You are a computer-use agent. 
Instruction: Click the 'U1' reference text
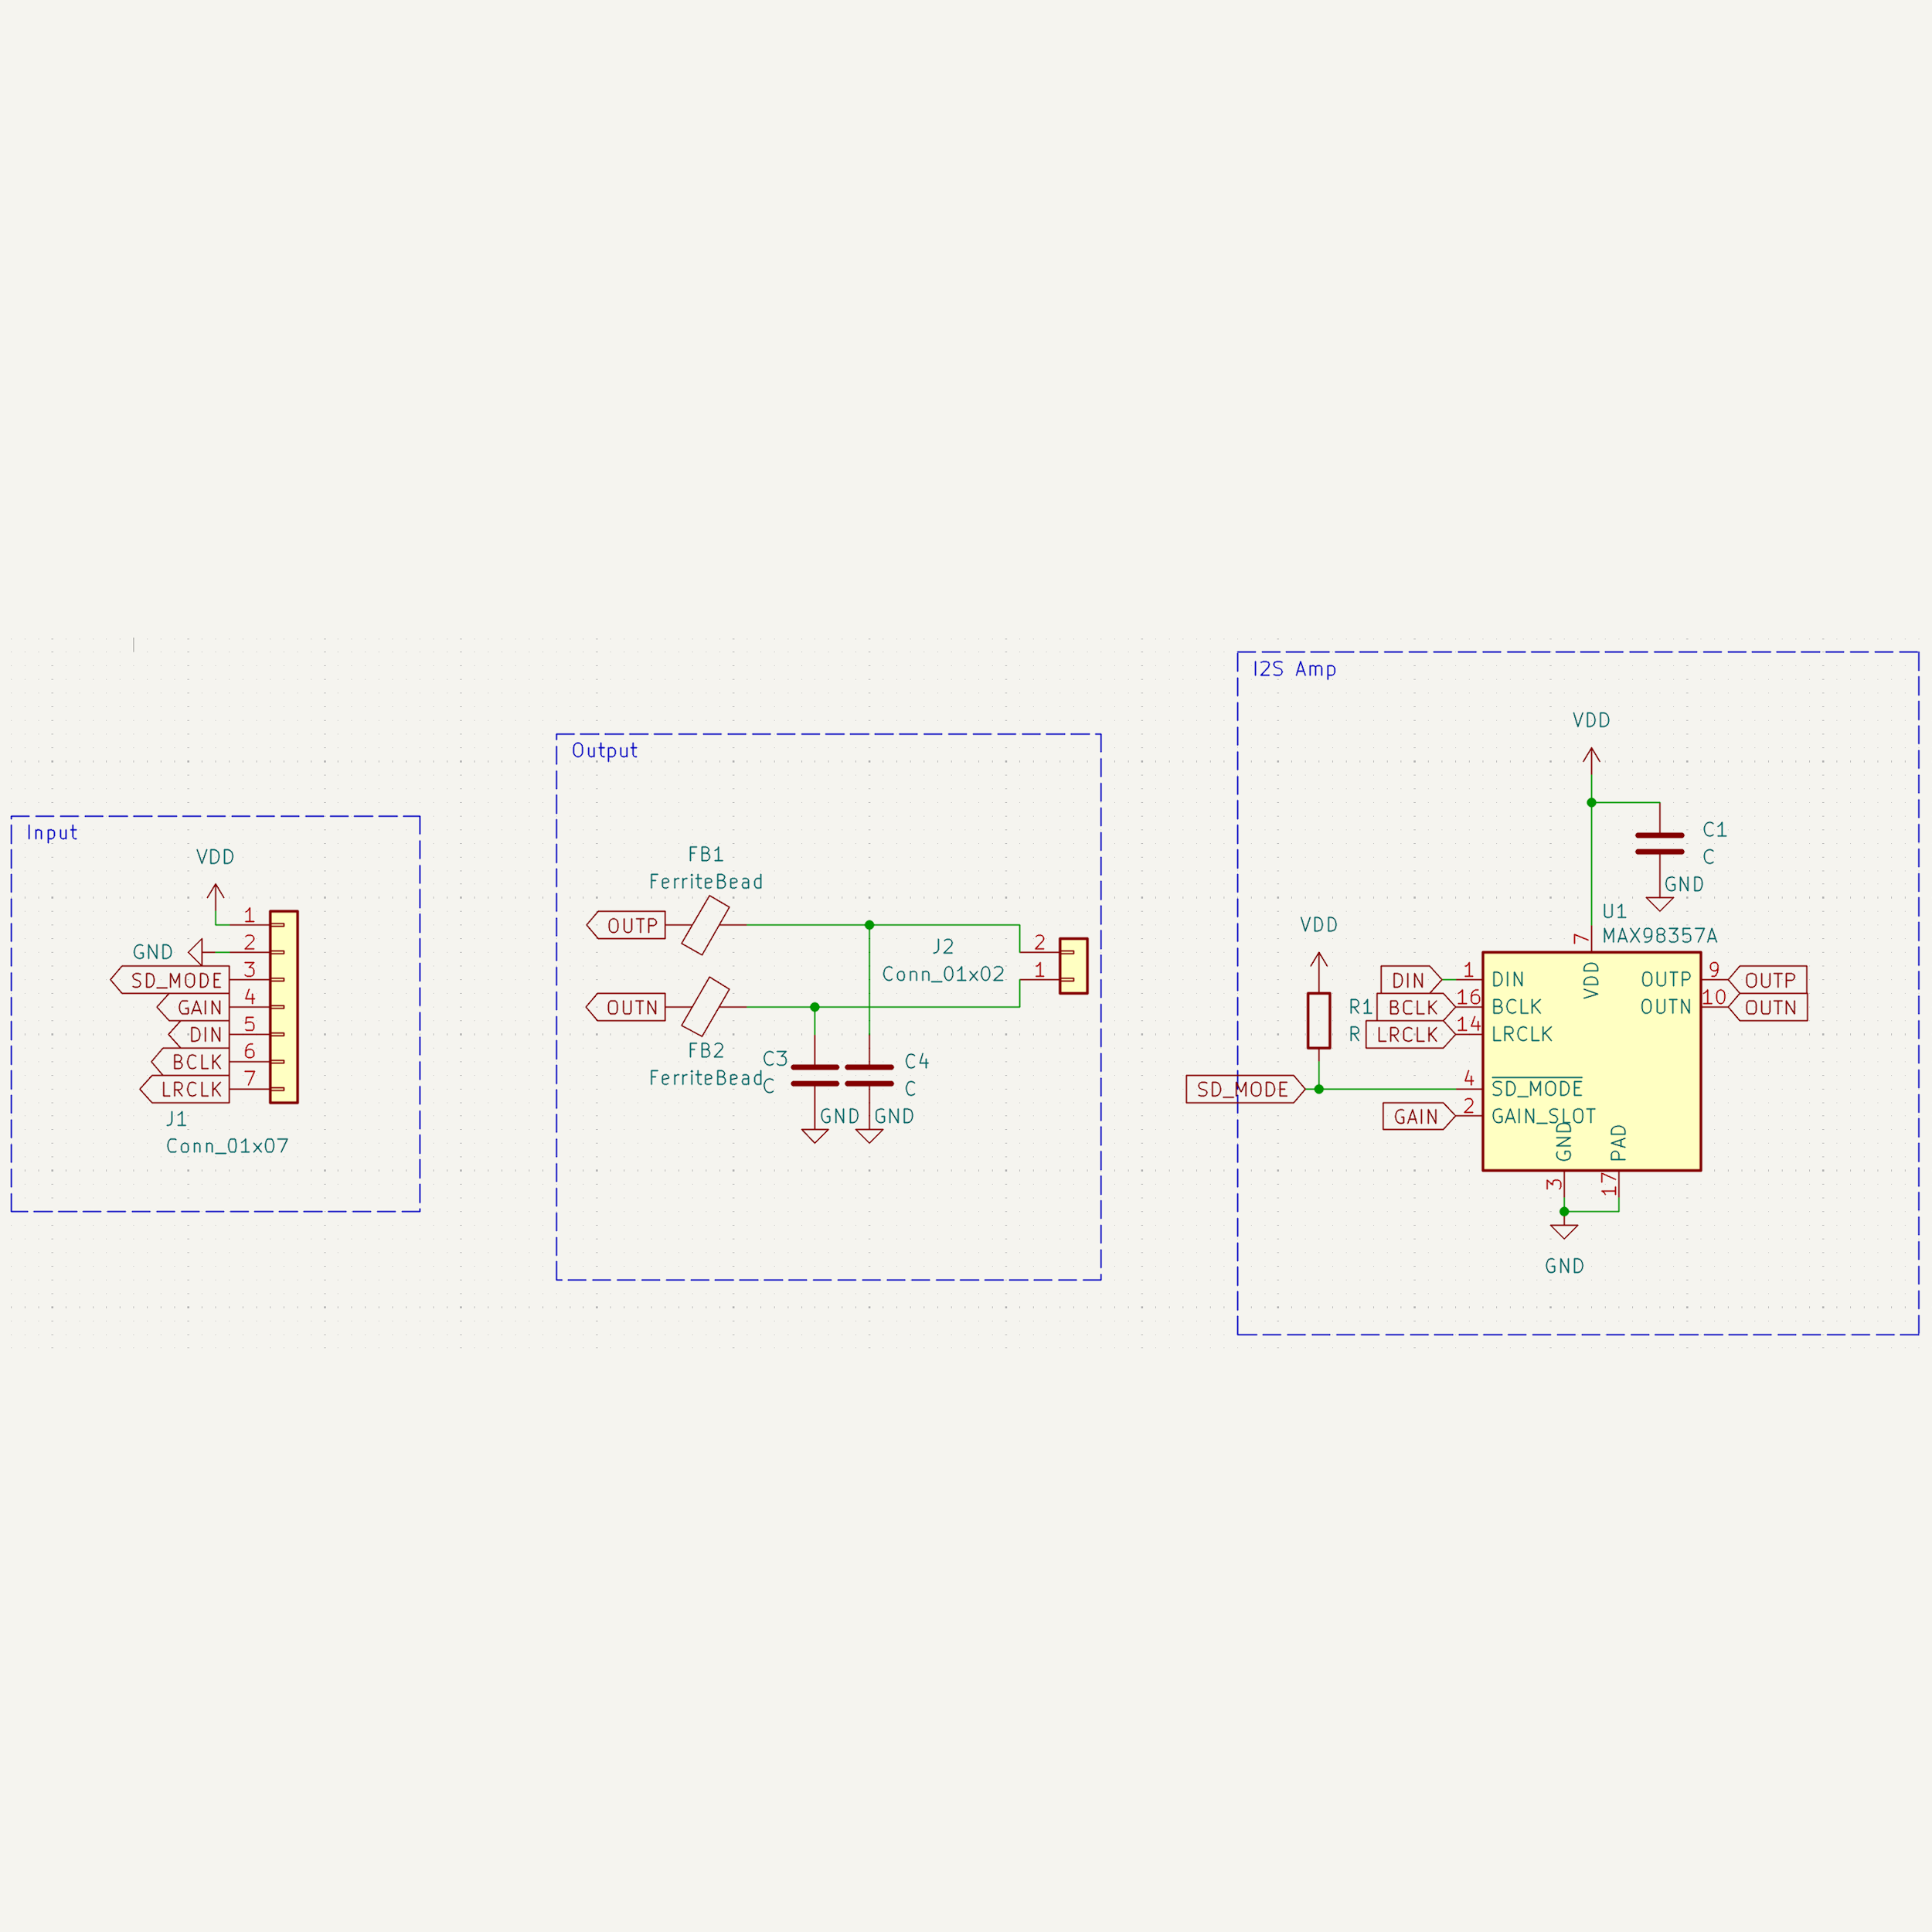pyautogui.click(x=1614, y=911)
